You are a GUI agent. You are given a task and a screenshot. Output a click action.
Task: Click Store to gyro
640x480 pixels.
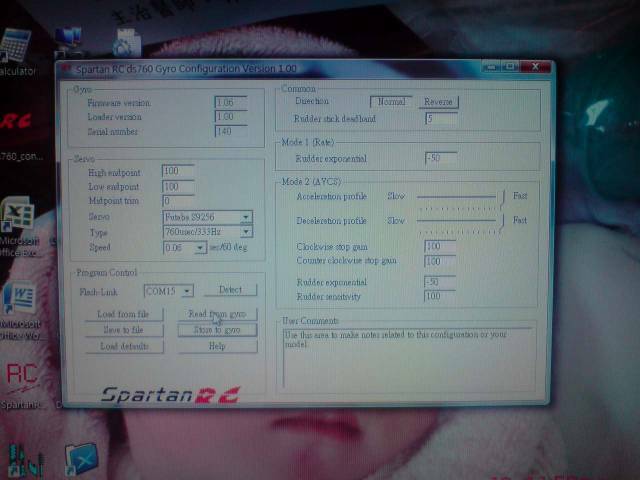(x=217, y=330)
